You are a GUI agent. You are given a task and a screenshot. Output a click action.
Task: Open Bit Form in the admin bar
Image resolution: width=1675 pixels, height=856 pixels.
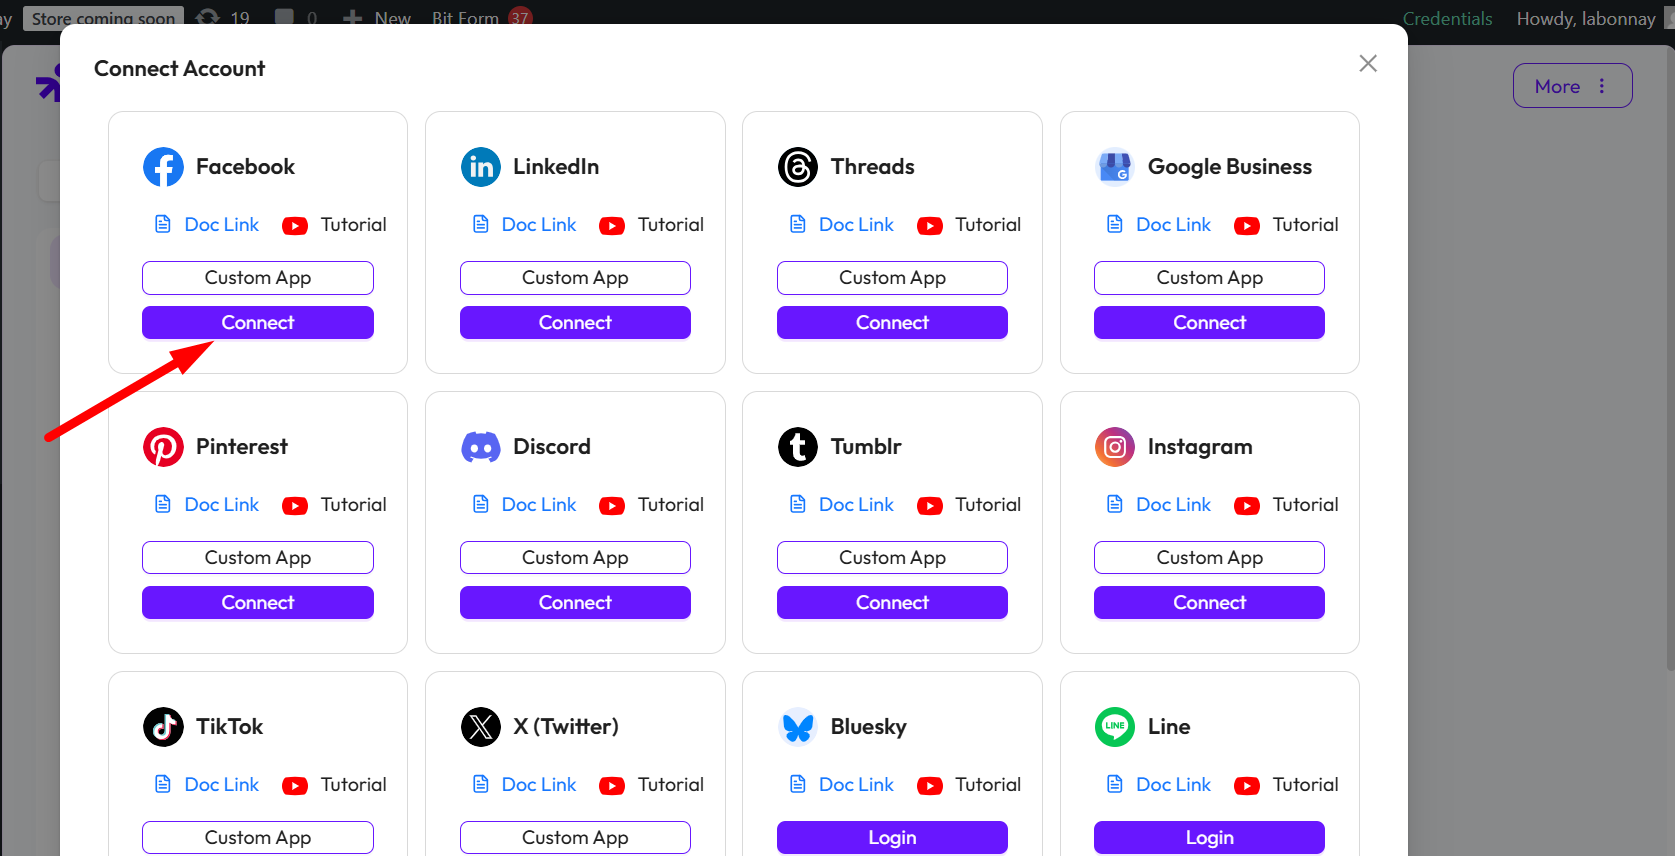pyautogui.click(x=481, y=18)
